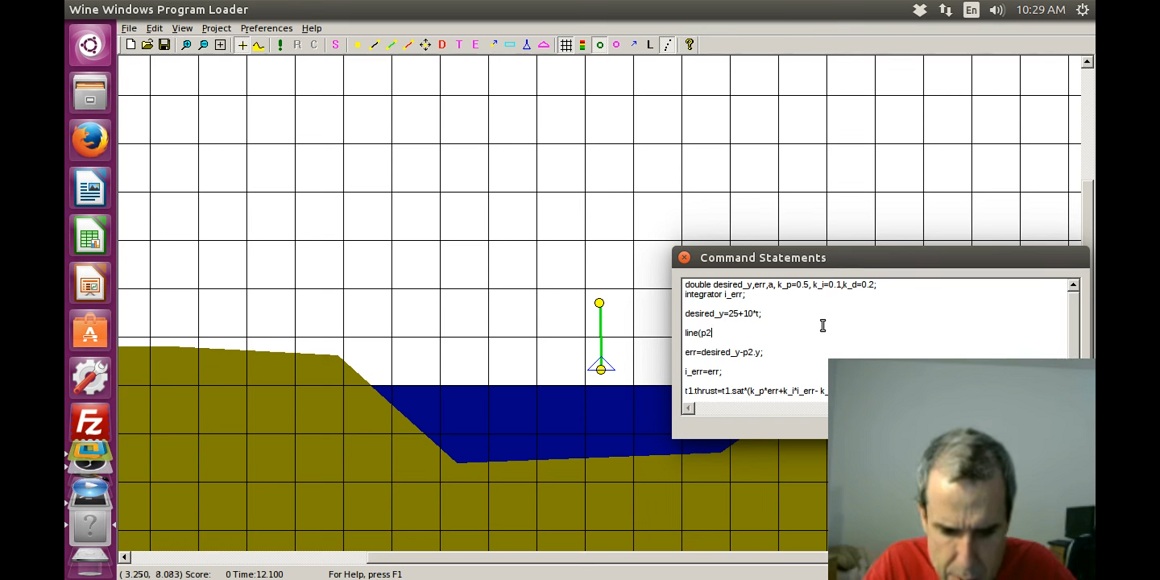The width and height of the screenshot is (1160, 580).
Task: Open the Preferences menu
Action: 266,28
